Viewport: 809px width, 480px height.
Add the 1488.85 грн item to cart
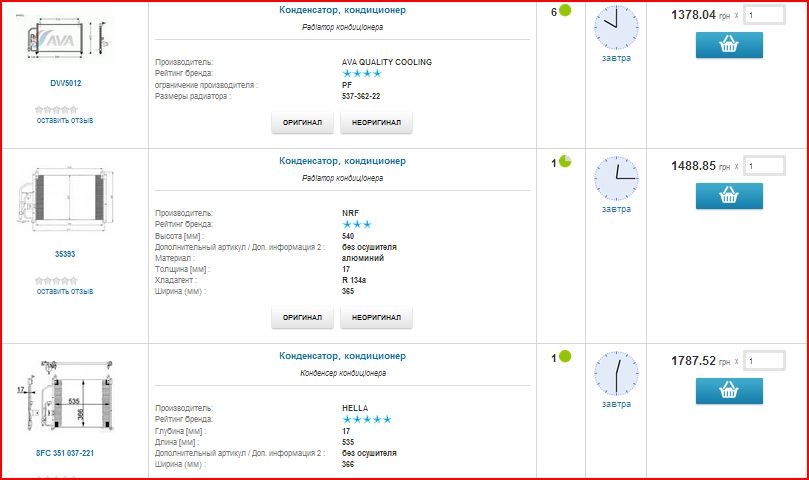point(729,196)
